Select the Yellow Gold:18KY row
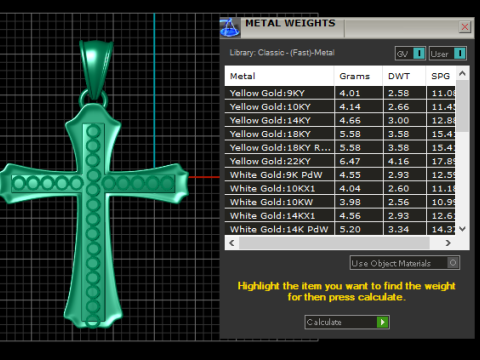Viewport: 480px width, 360px height. [340, 134]
